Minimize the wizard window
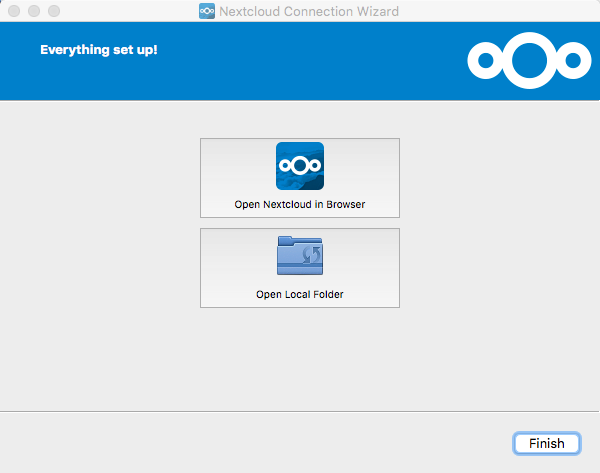This screenshot has width=600, height=473. tap(34, 11)
